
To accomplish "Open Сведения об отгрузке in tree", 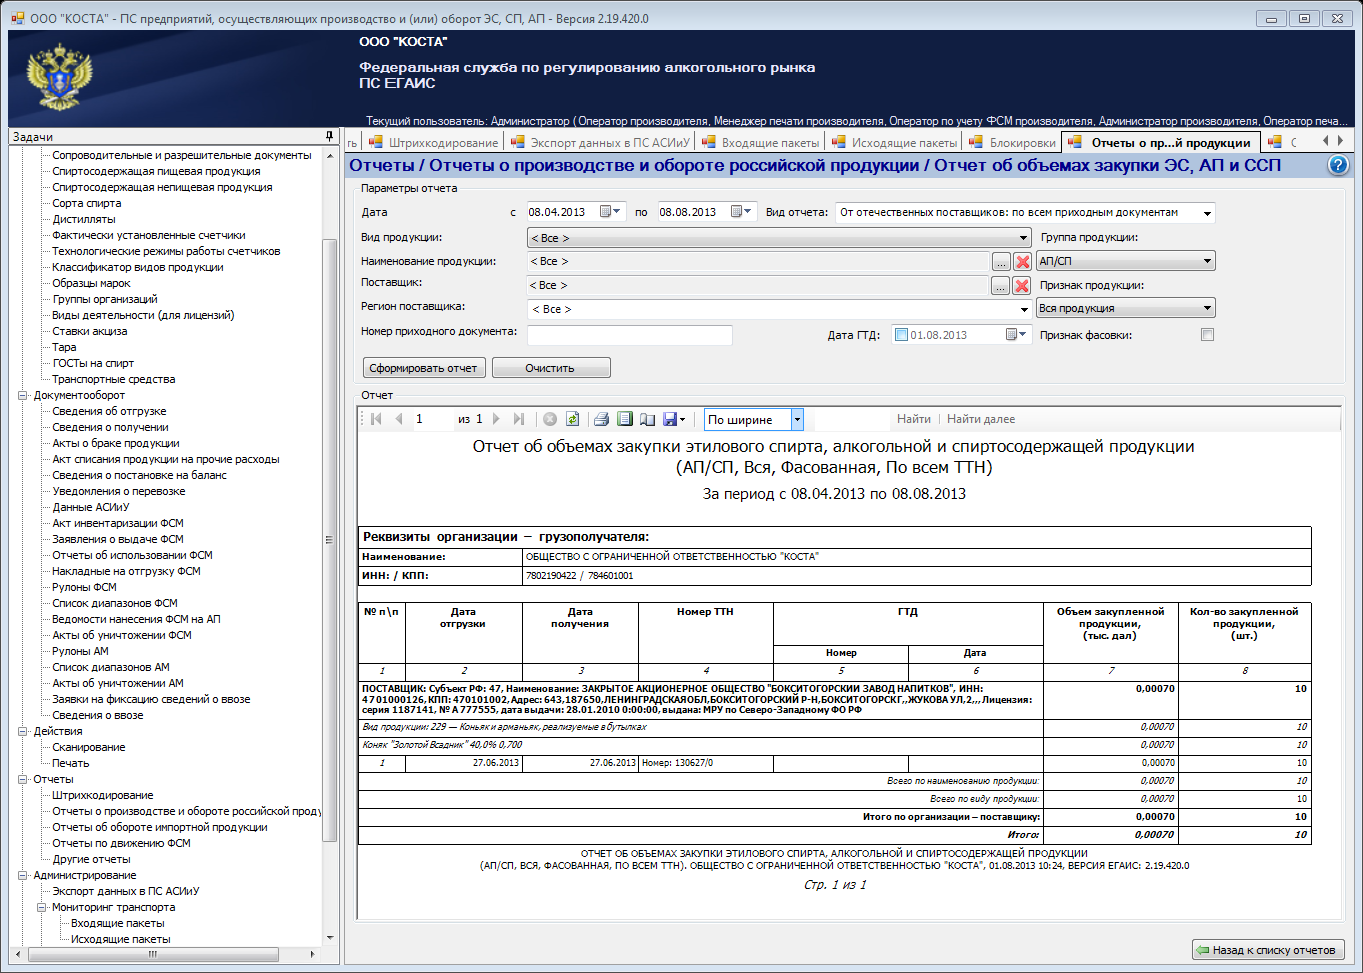I will pyautogui.click(x=110, y=411).
